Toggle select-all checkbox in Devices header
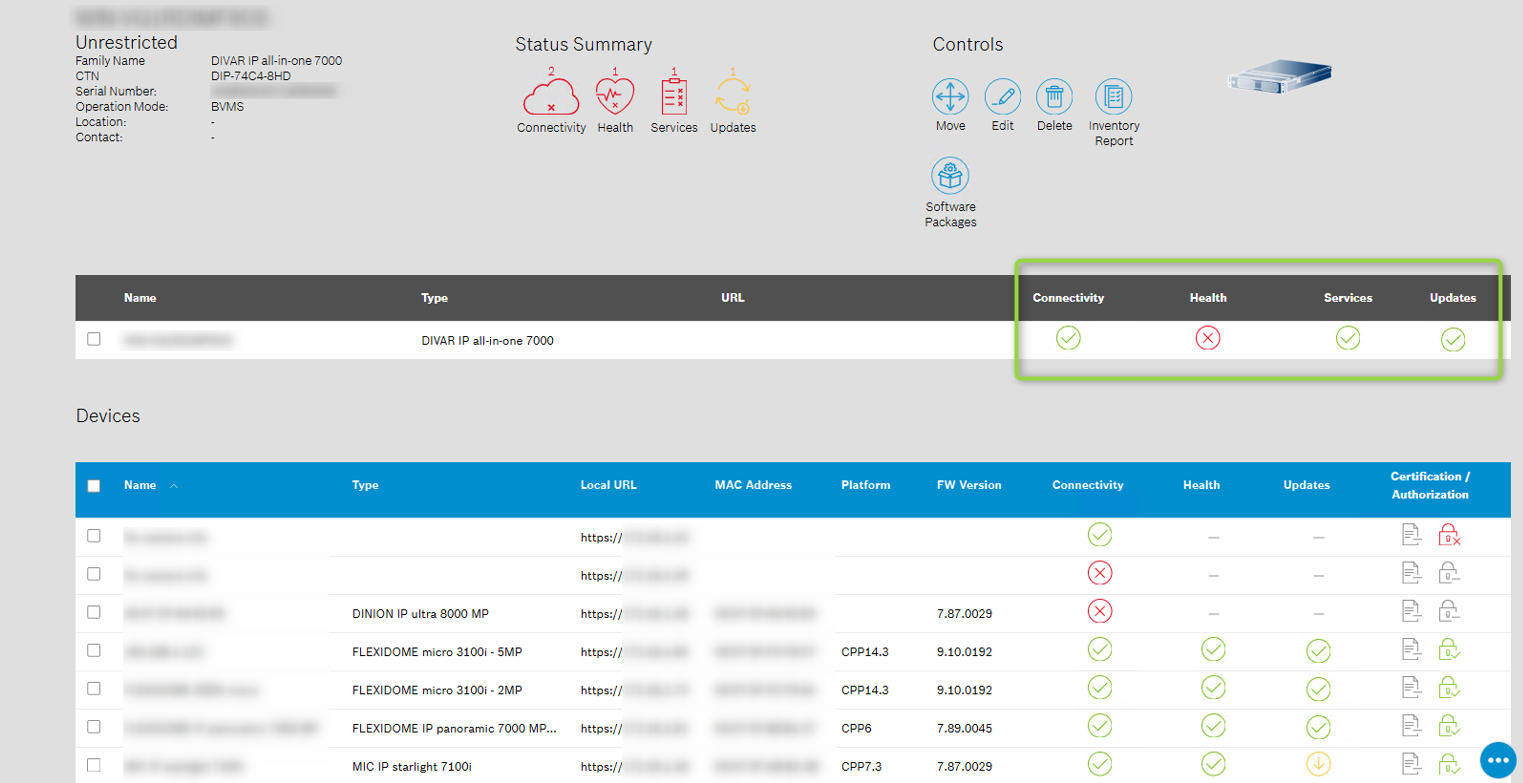 pyautogui.click(x=94, y=486)
